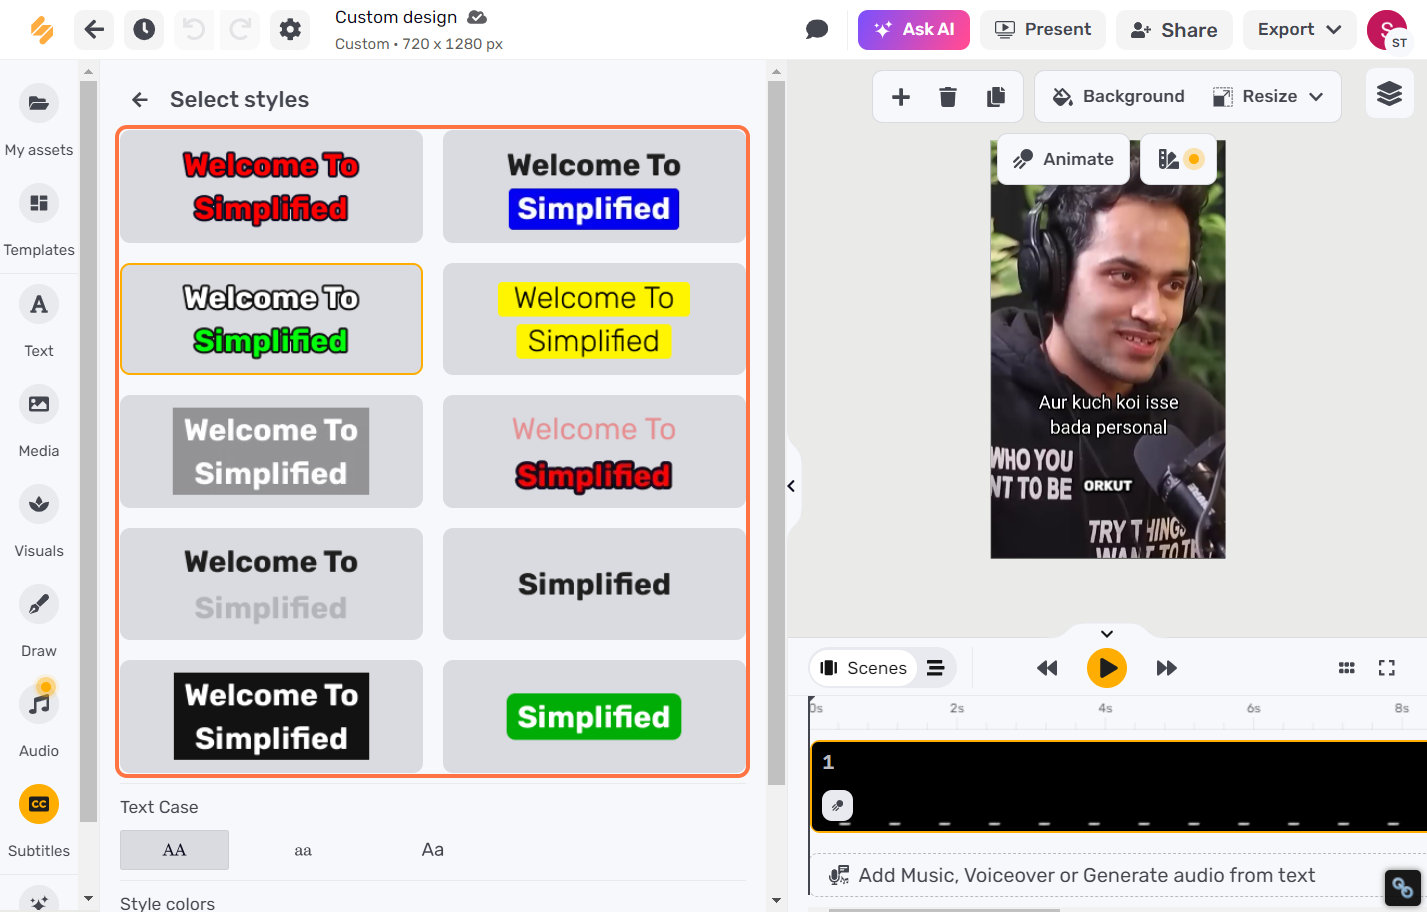The image size is (1427, 912).
Task: Choose the blue highlight subtitle style
Action: [x=594, y=187]
